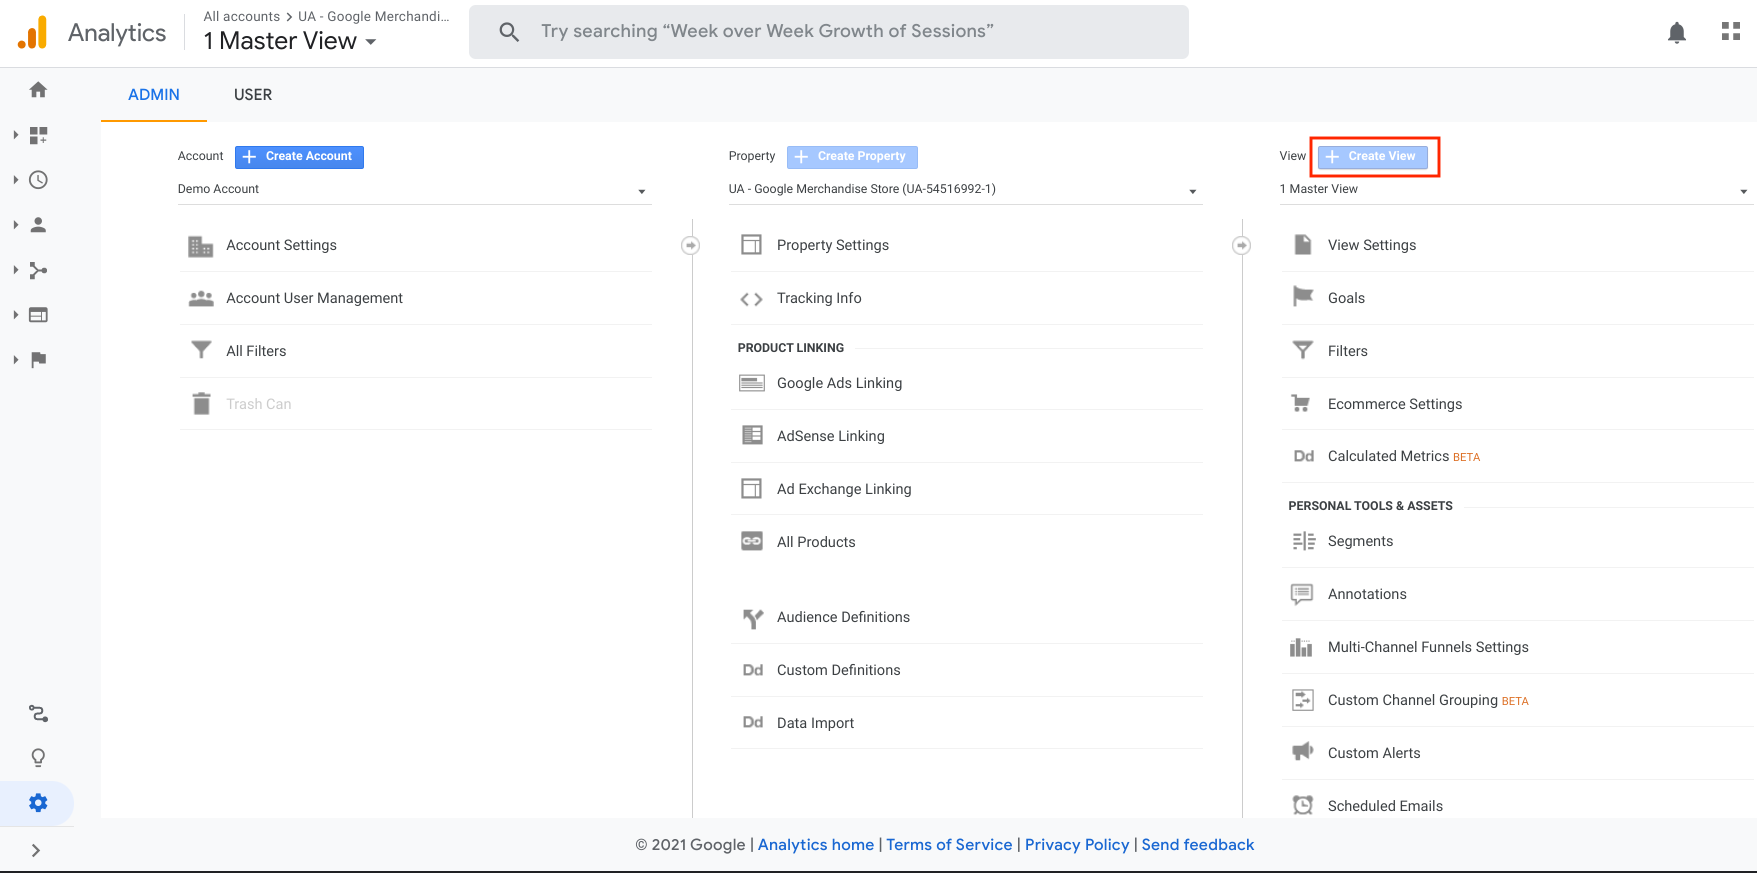Open Acquisition branching icon in sidebar
This screenshot has height=873, width=1757.
(x=38, y=270)
